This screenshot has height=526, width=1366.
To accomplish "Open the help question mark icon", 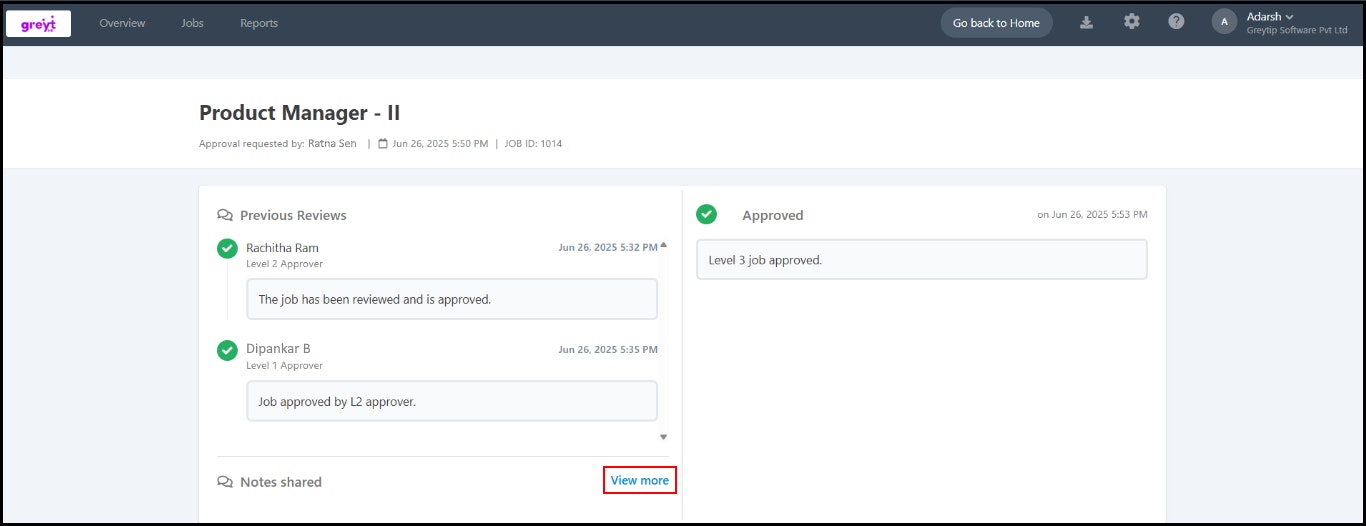I will (x=1176, y=21).
